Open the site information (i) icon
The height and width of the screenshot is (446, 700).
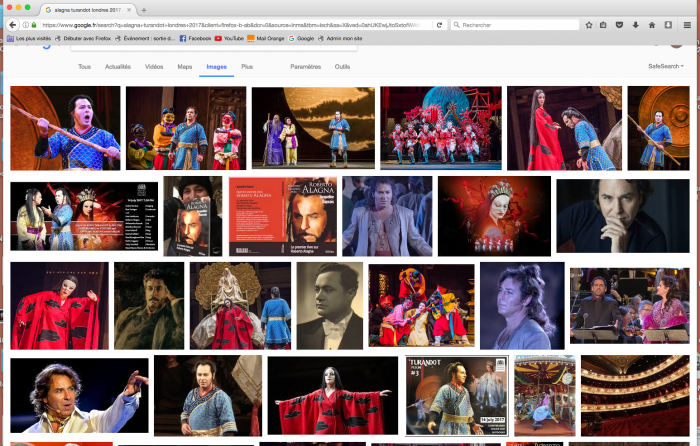pyautogui.click(x=25, y=25)
